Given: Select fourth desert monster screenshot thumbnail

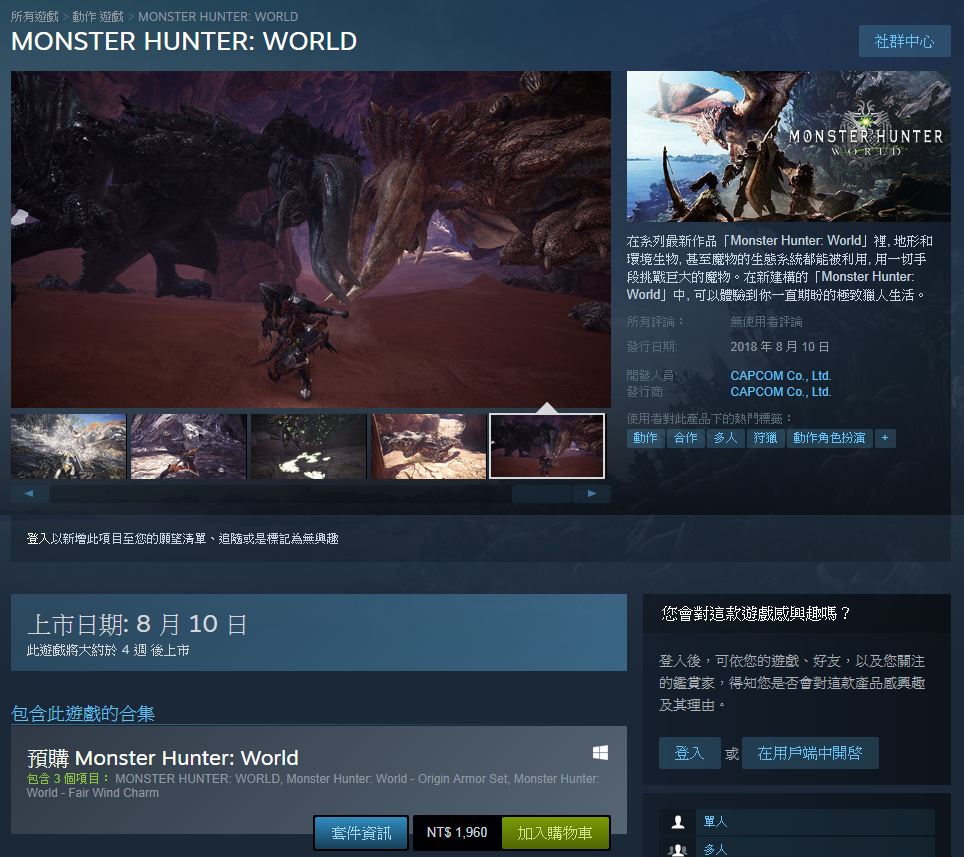Looking at the screenshot, I should pos(429,446).
